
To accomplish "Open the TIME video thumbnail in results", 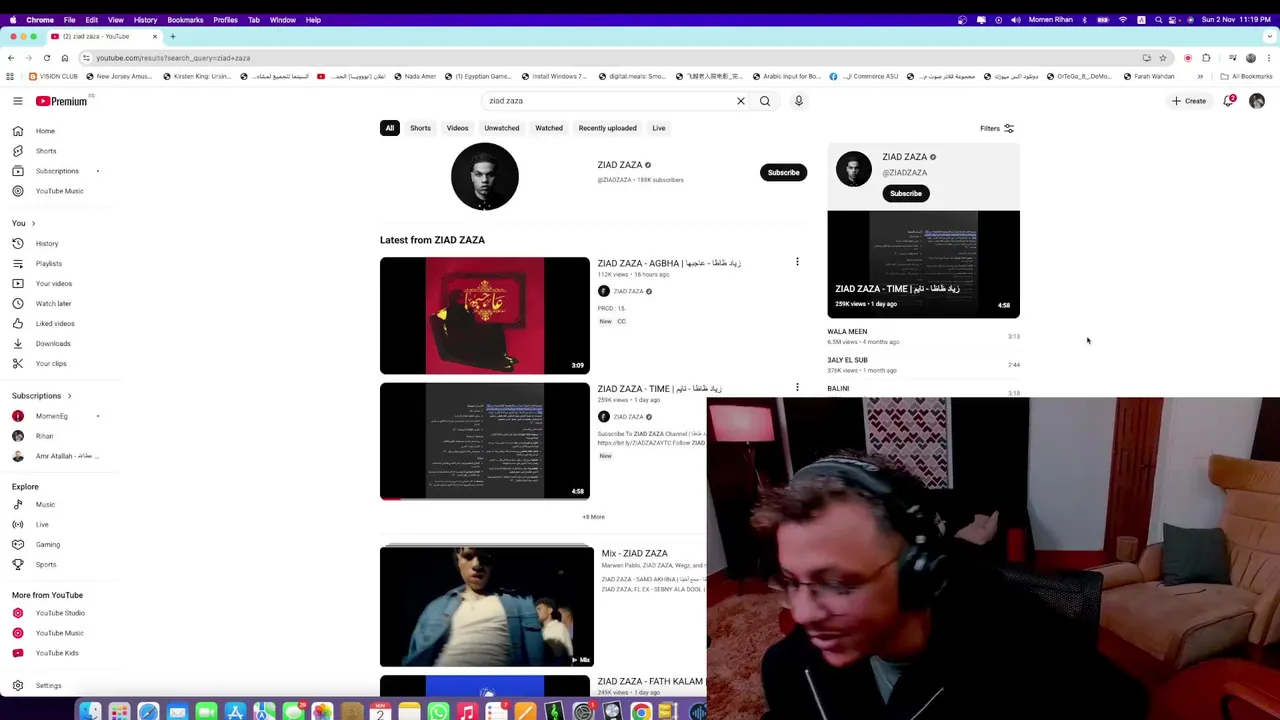I will (x=485, y=441).
